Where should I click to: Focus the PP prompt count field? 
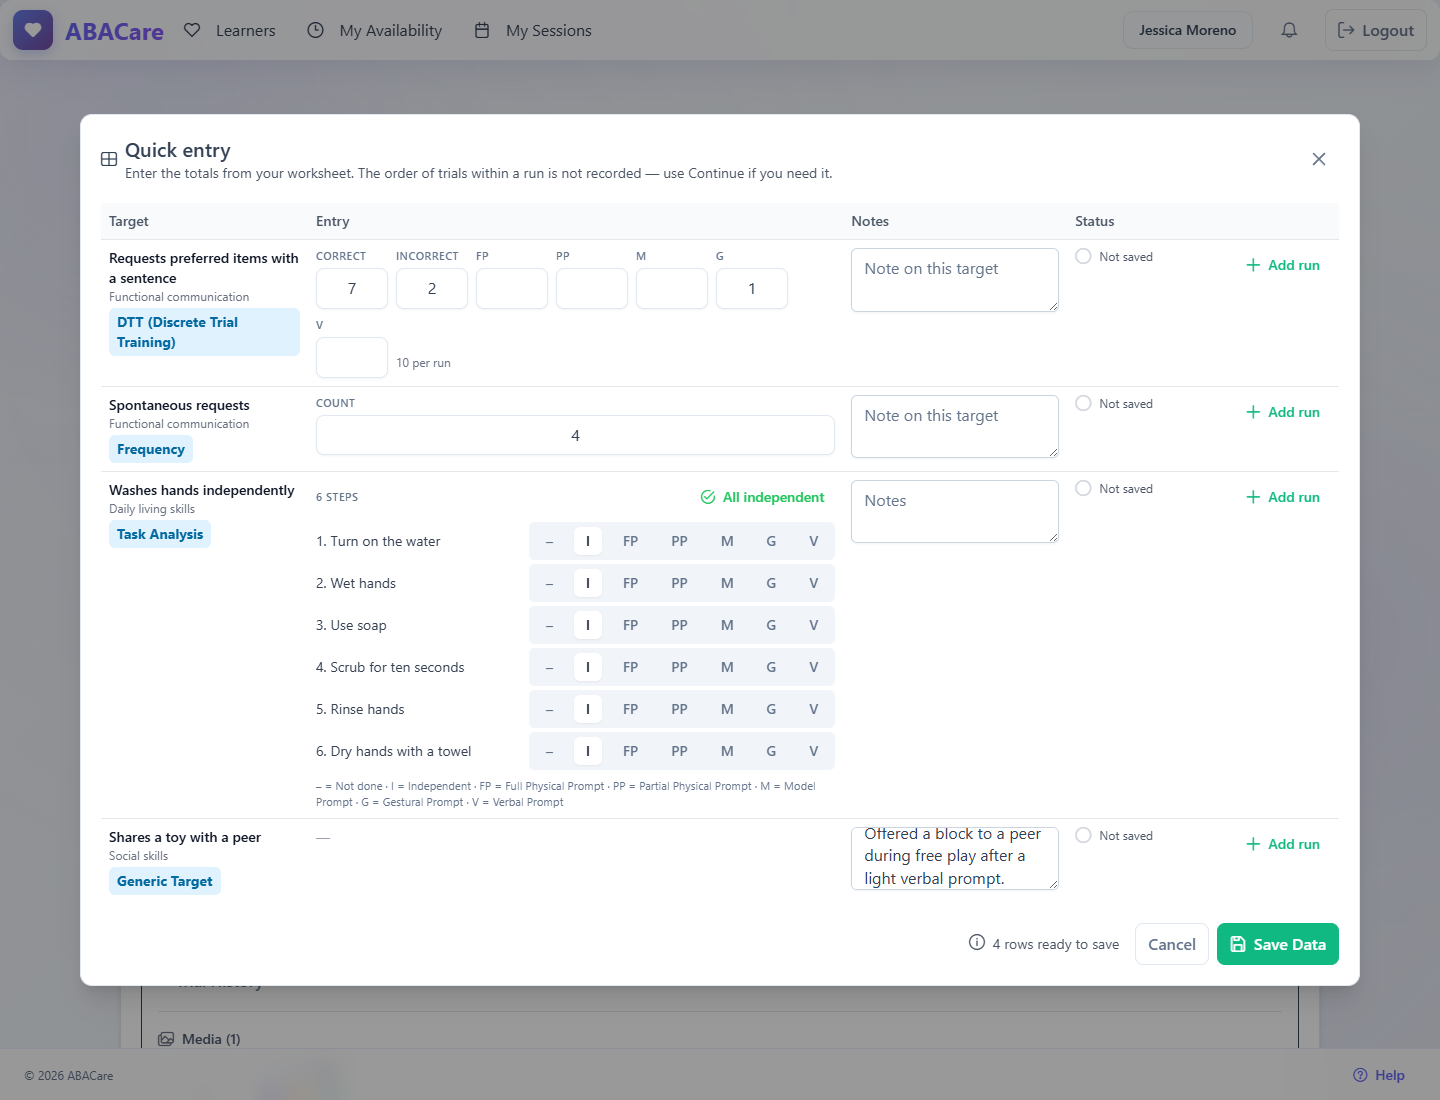click(592, 288)
